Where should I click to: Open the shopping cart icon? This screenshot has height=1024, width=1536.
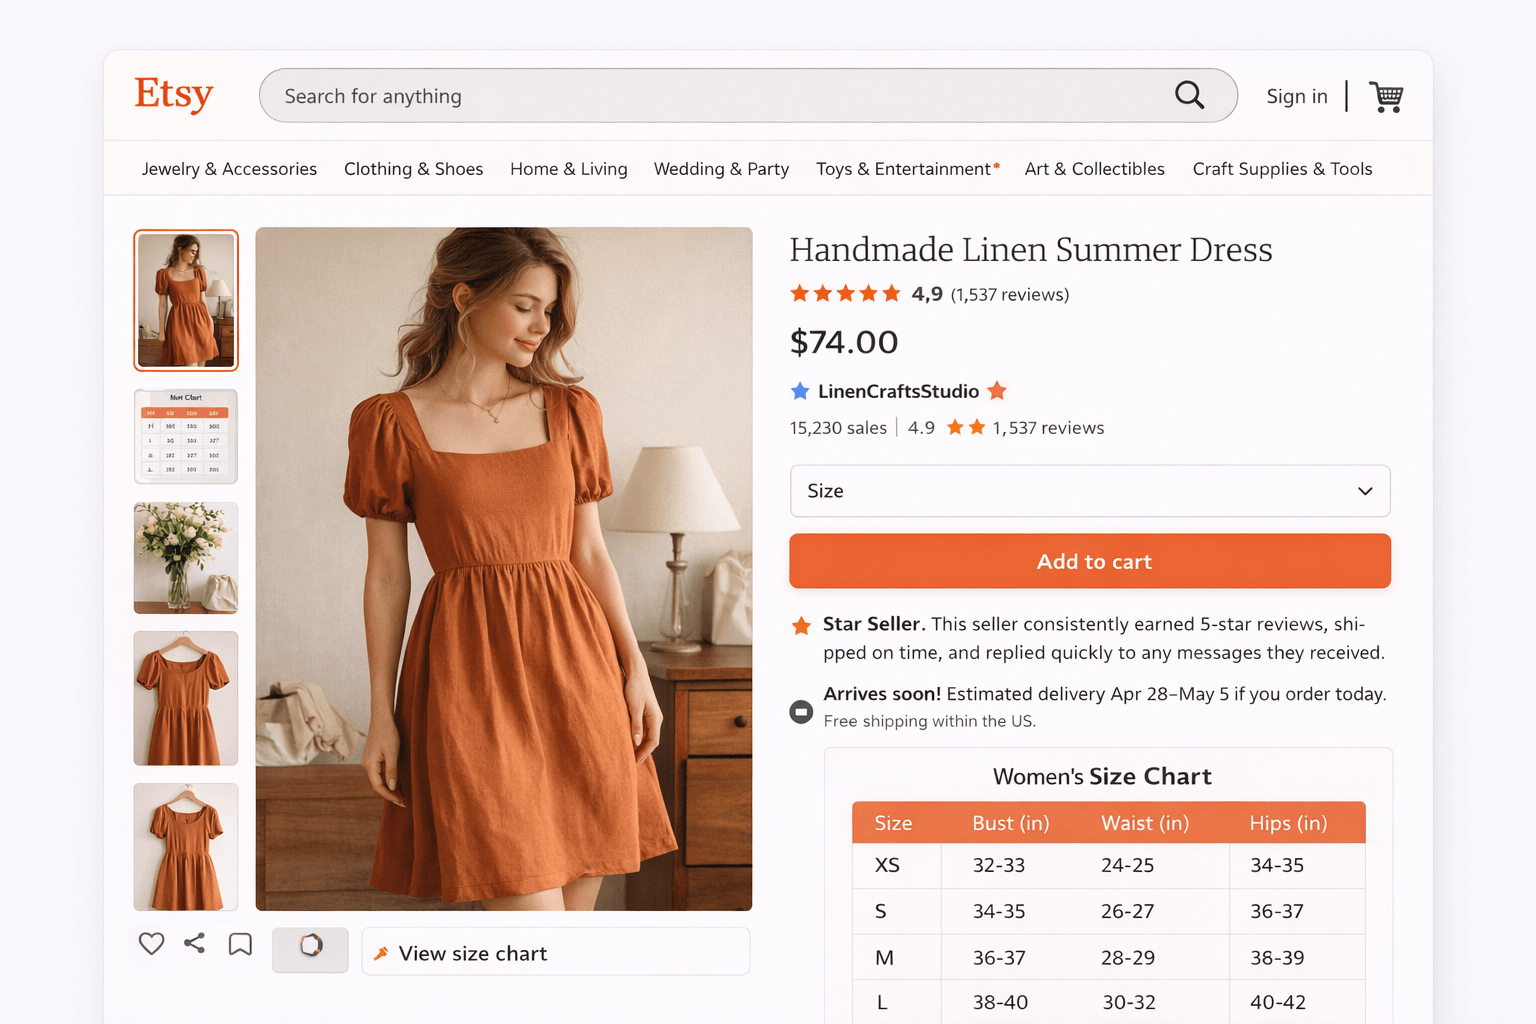click(x=1386, y=96)
